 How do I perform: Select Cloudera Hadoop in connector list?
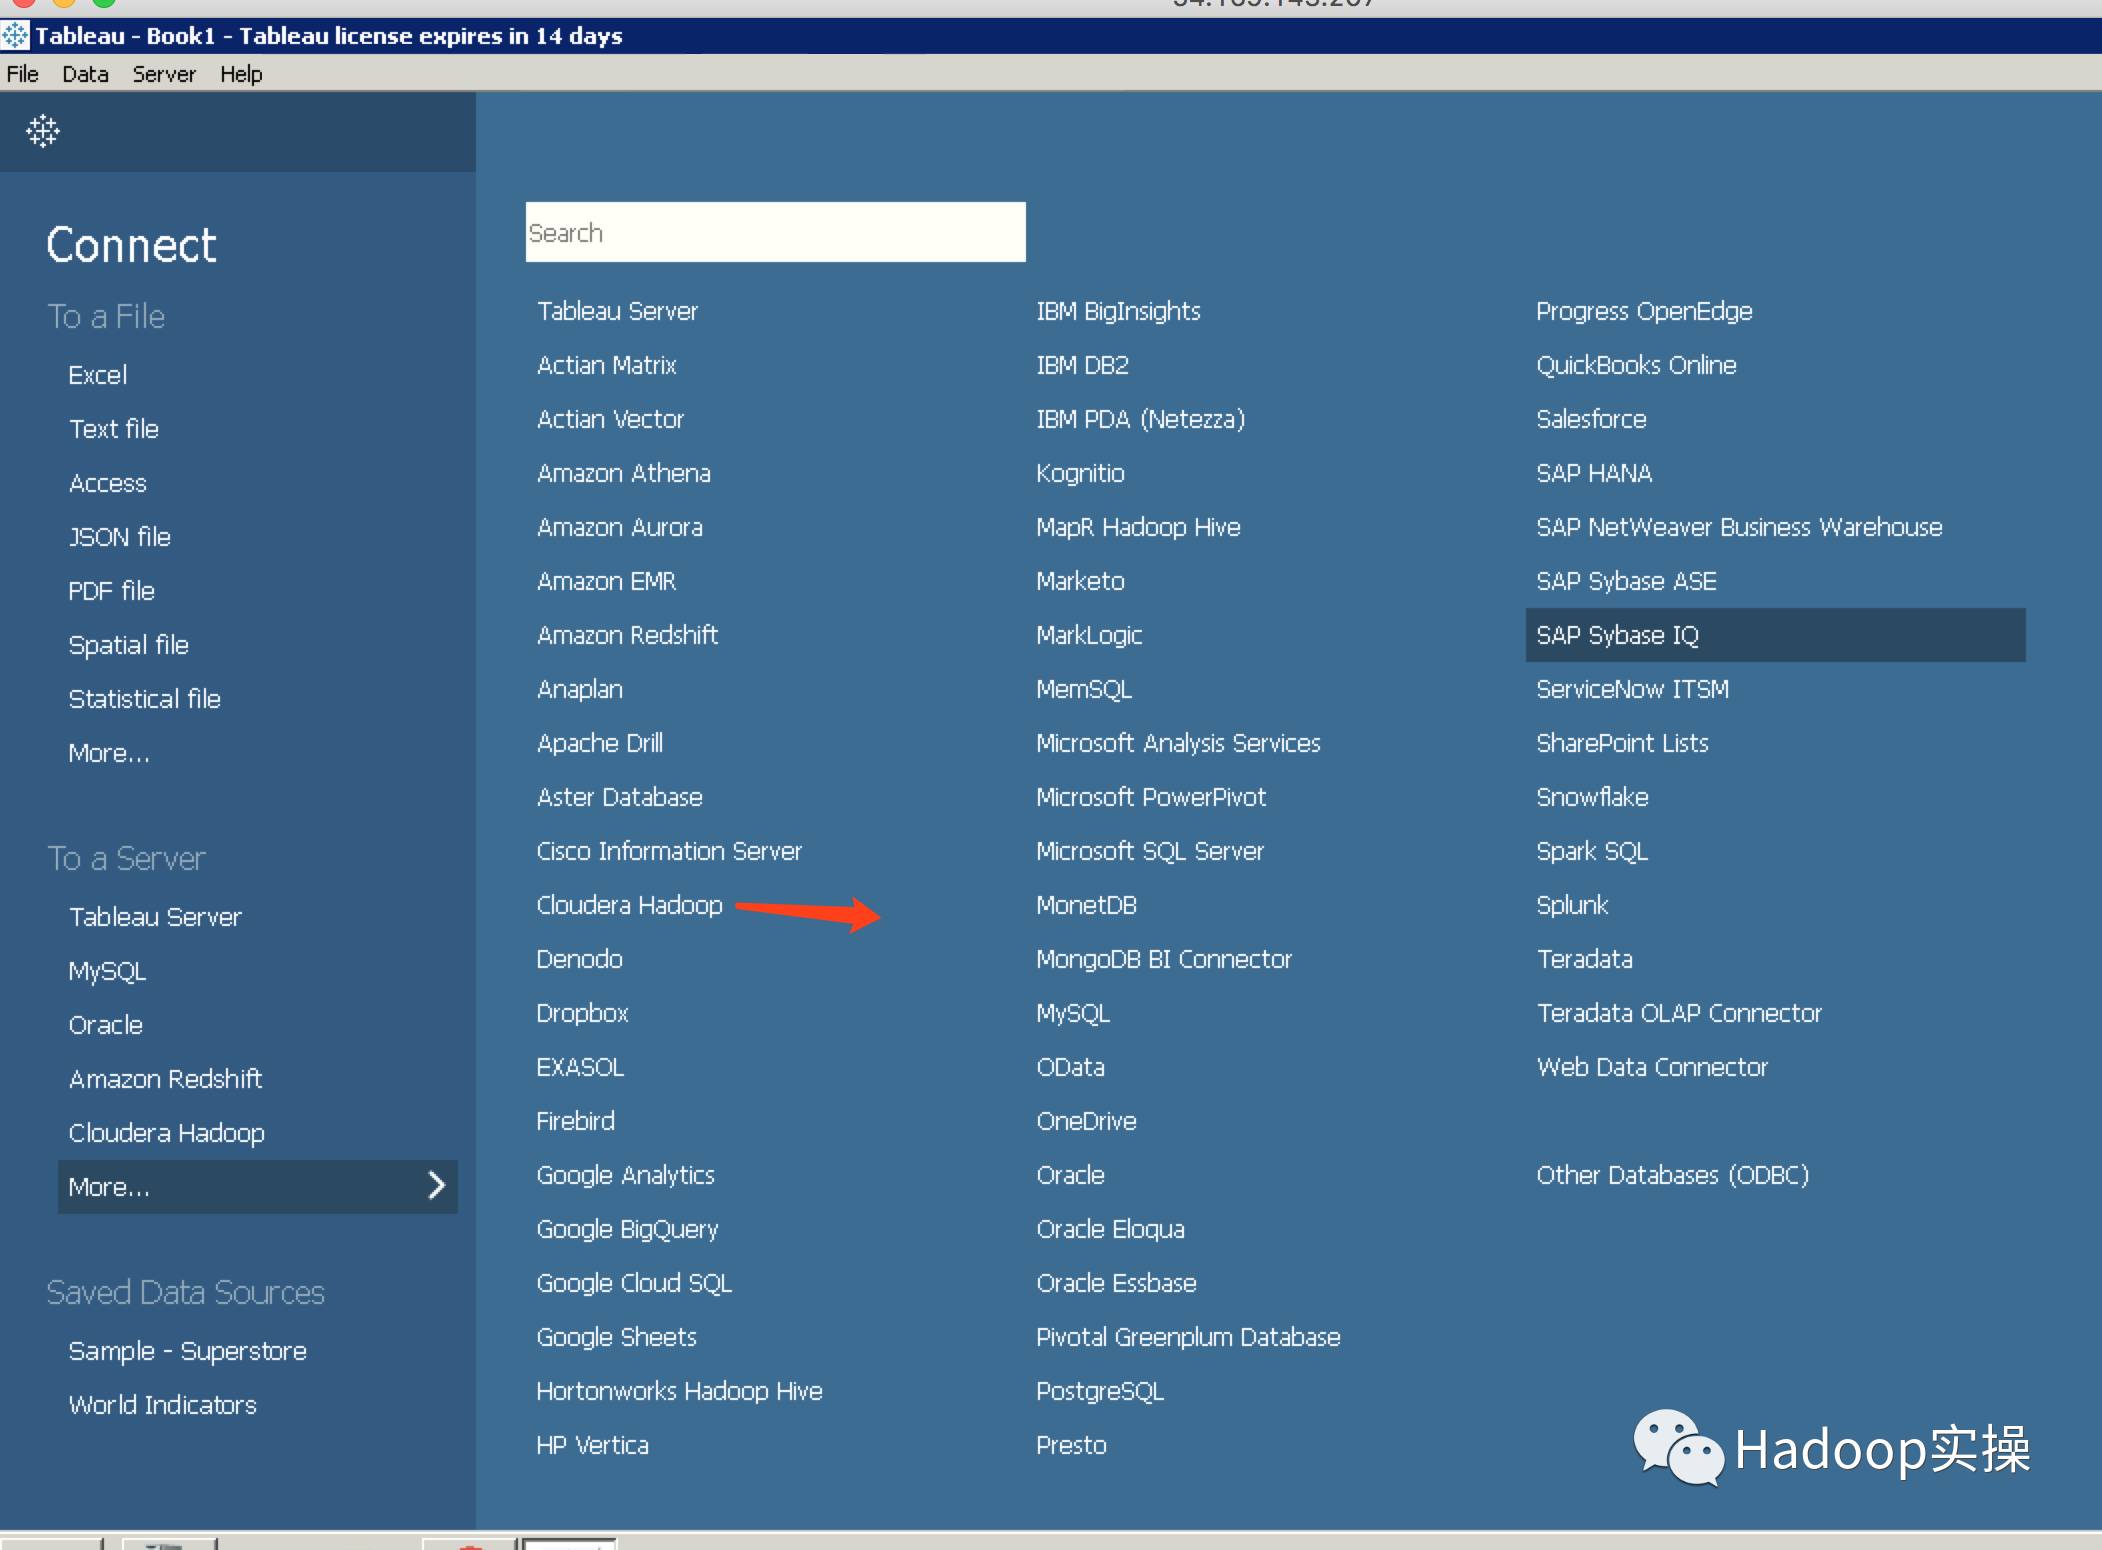pos(630,905)
